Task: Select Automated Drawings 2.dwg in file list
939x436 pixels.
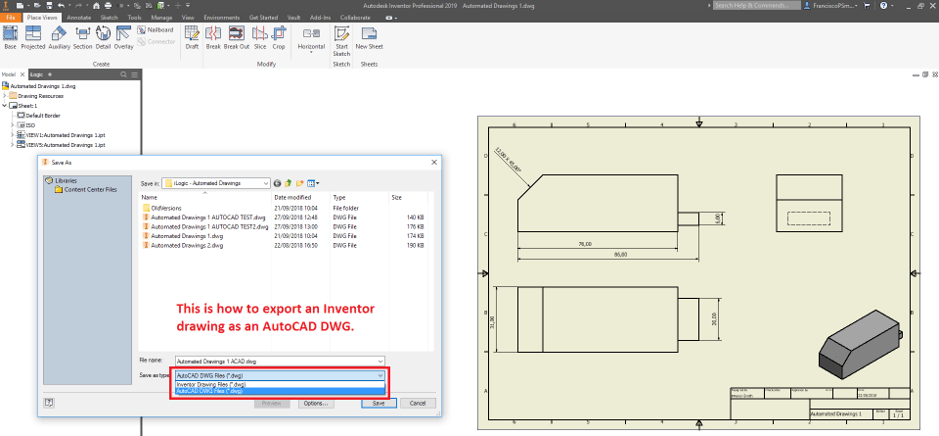Action: (x=183, y=246)
